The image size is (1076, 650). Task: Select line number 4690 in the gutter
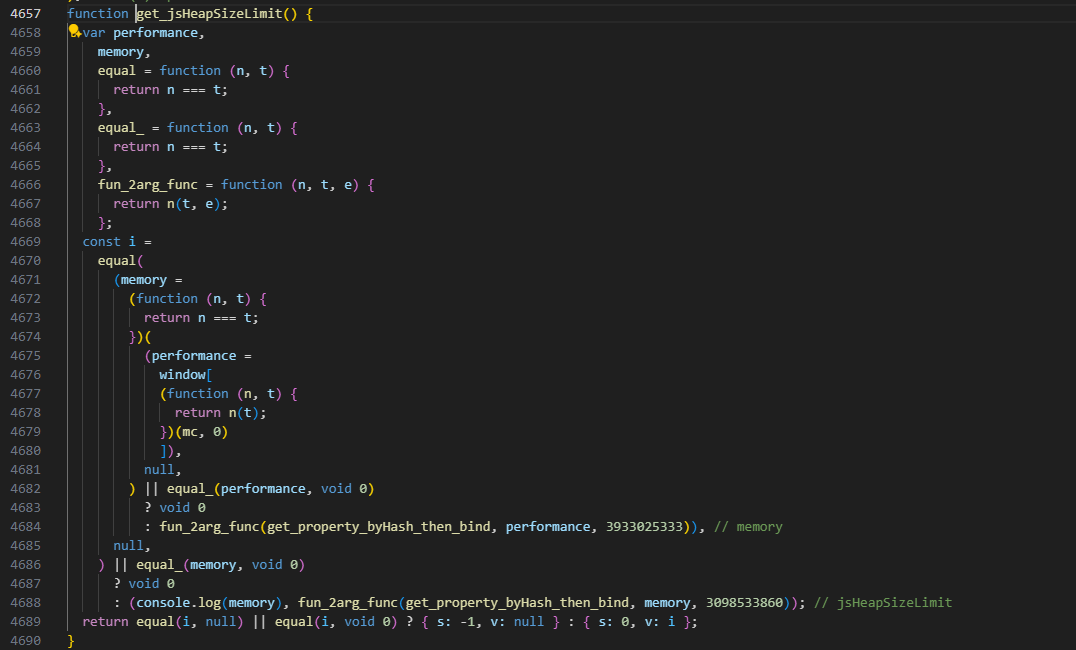tap(25, 640)
